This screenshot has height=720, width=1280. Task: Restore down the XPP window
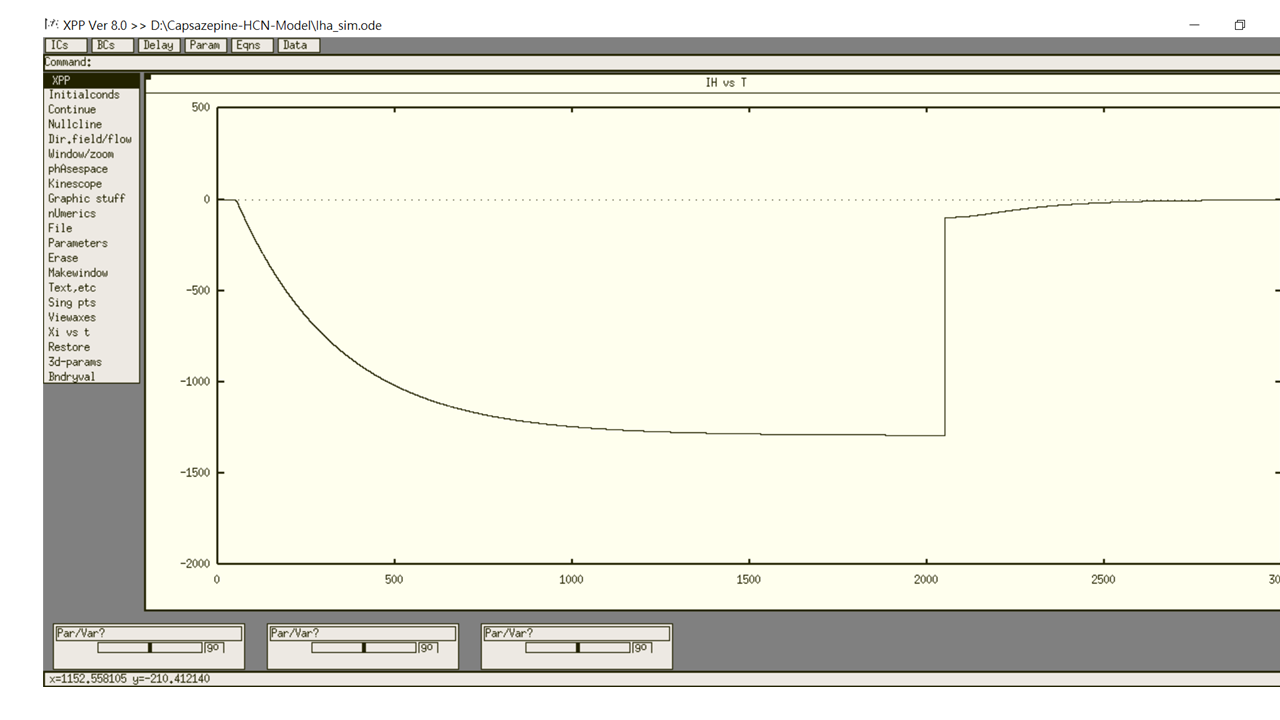click(1240, 25)
